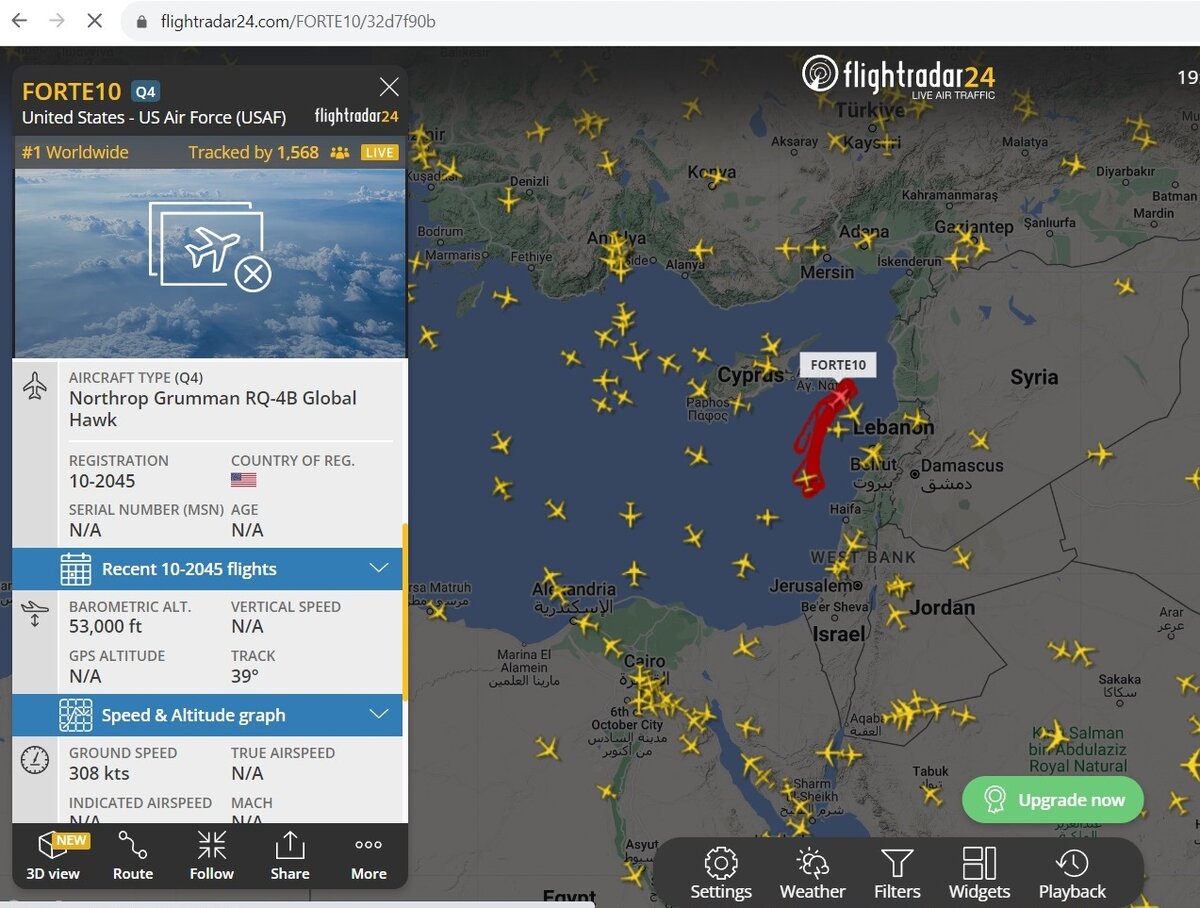Open the Weather layers
Screen dimensions: 1200x908
tap(812, 874)
